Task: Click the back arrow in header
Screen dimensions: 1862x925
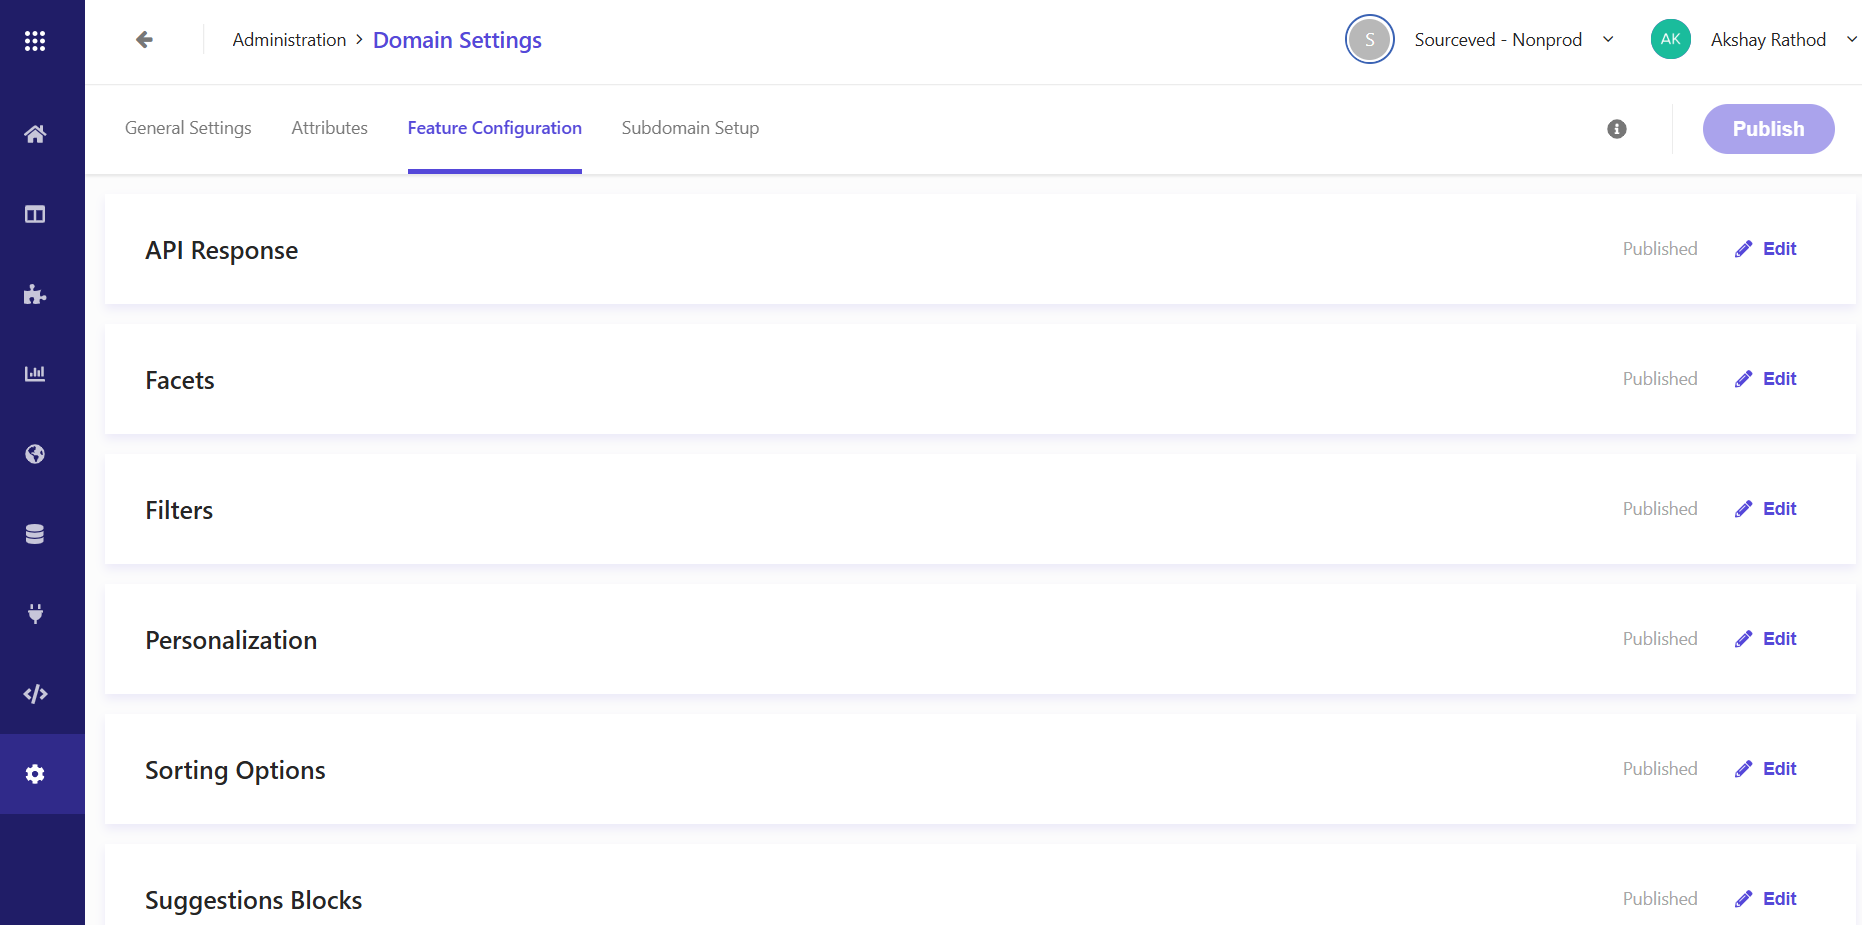Action: (144, 40)
